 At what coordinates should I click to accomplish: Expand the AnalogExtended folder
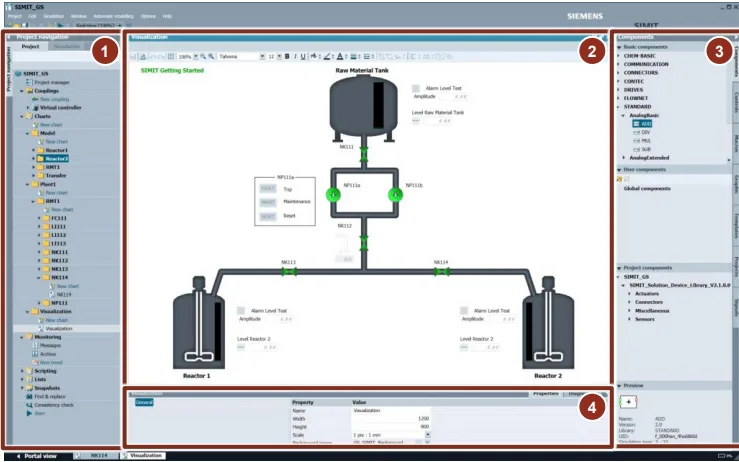point(624,158)
